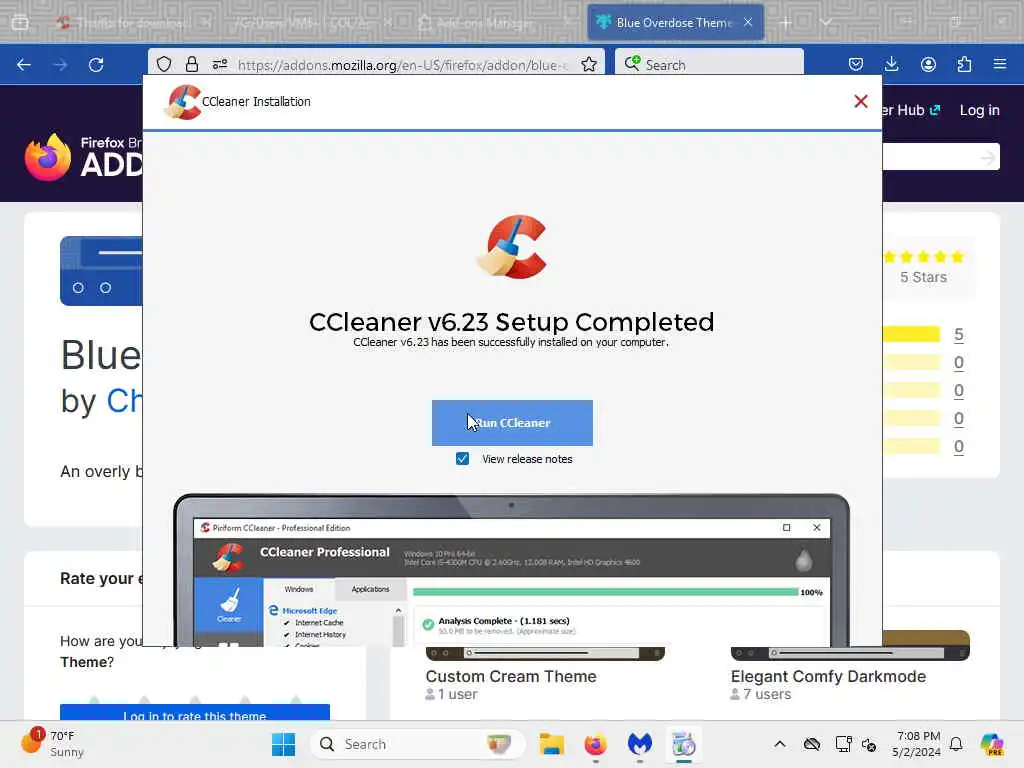The width and height of the screenshot is (1024, 768).
Task: Click the Firefox Add-ons logo
Action: (83, 157)
